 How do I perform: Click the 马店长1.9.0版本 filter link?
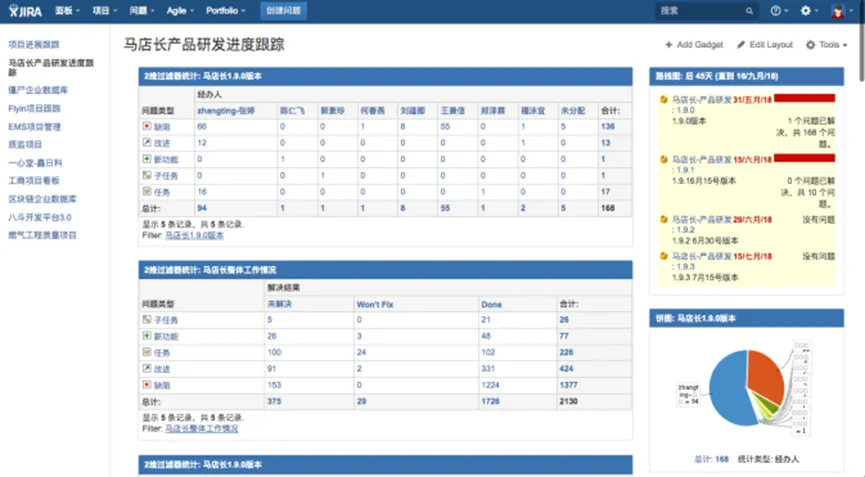(x=194, y=235)
